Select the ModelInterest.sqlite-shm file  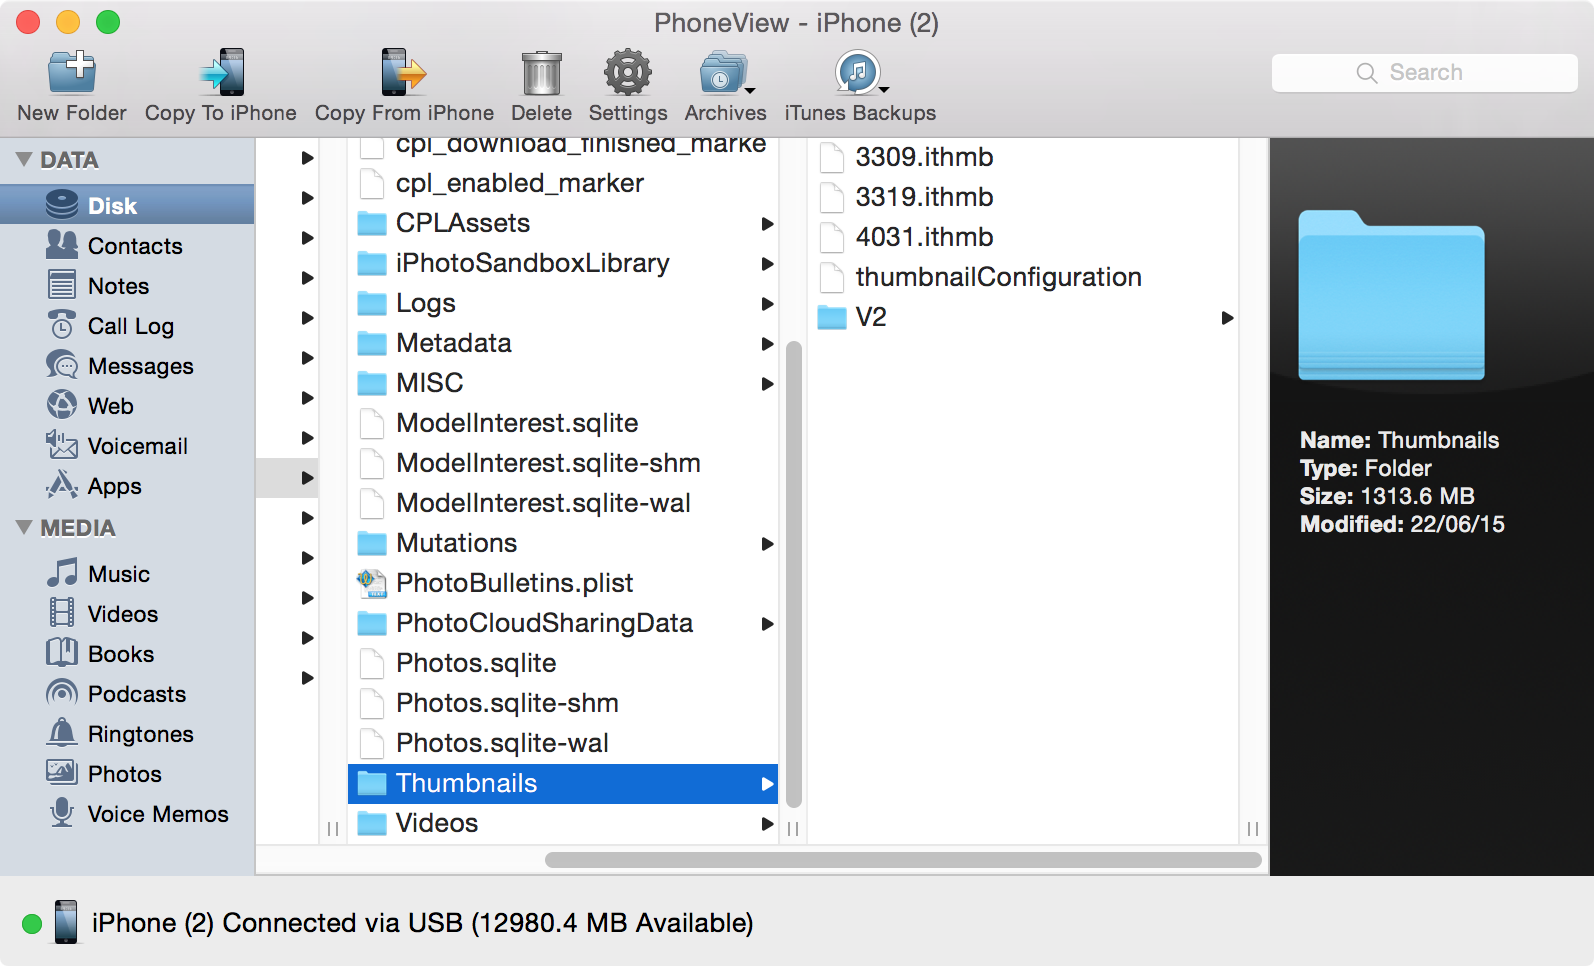pos(563,464)
